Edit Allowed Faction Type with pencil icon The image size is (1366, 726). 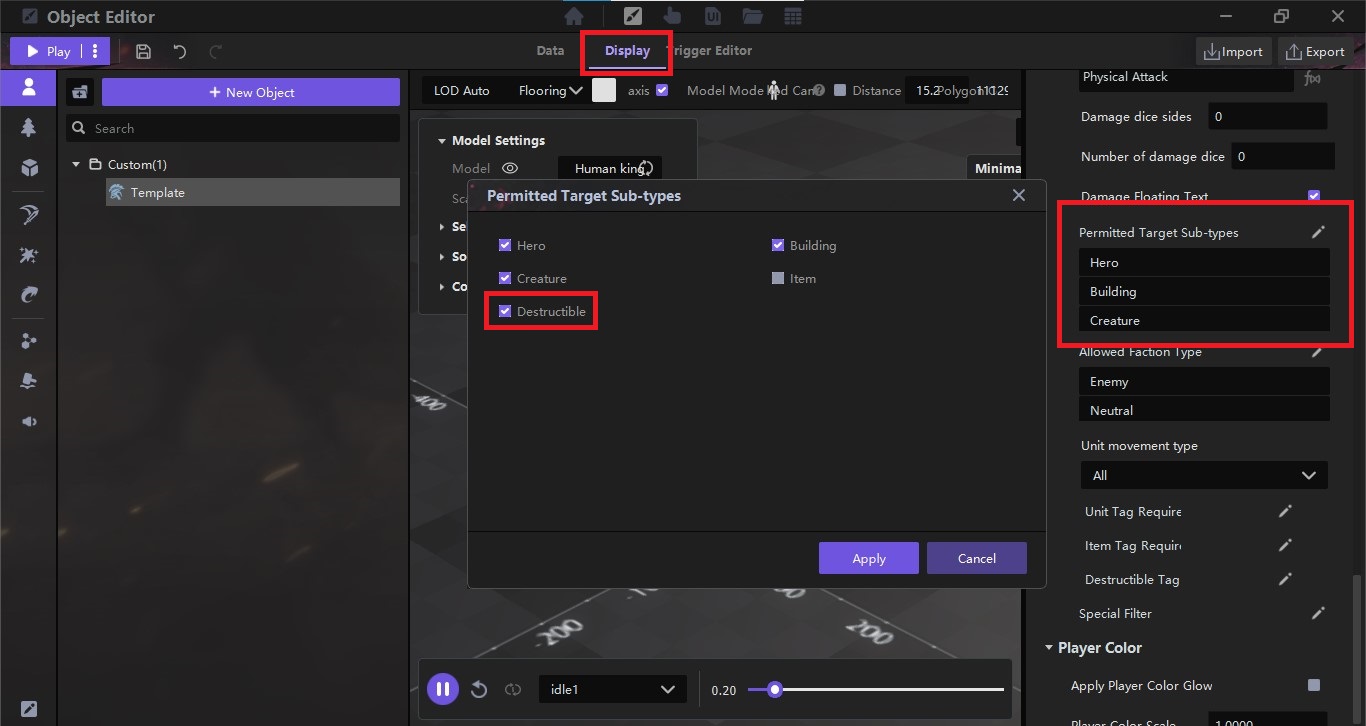[1318, 351]
